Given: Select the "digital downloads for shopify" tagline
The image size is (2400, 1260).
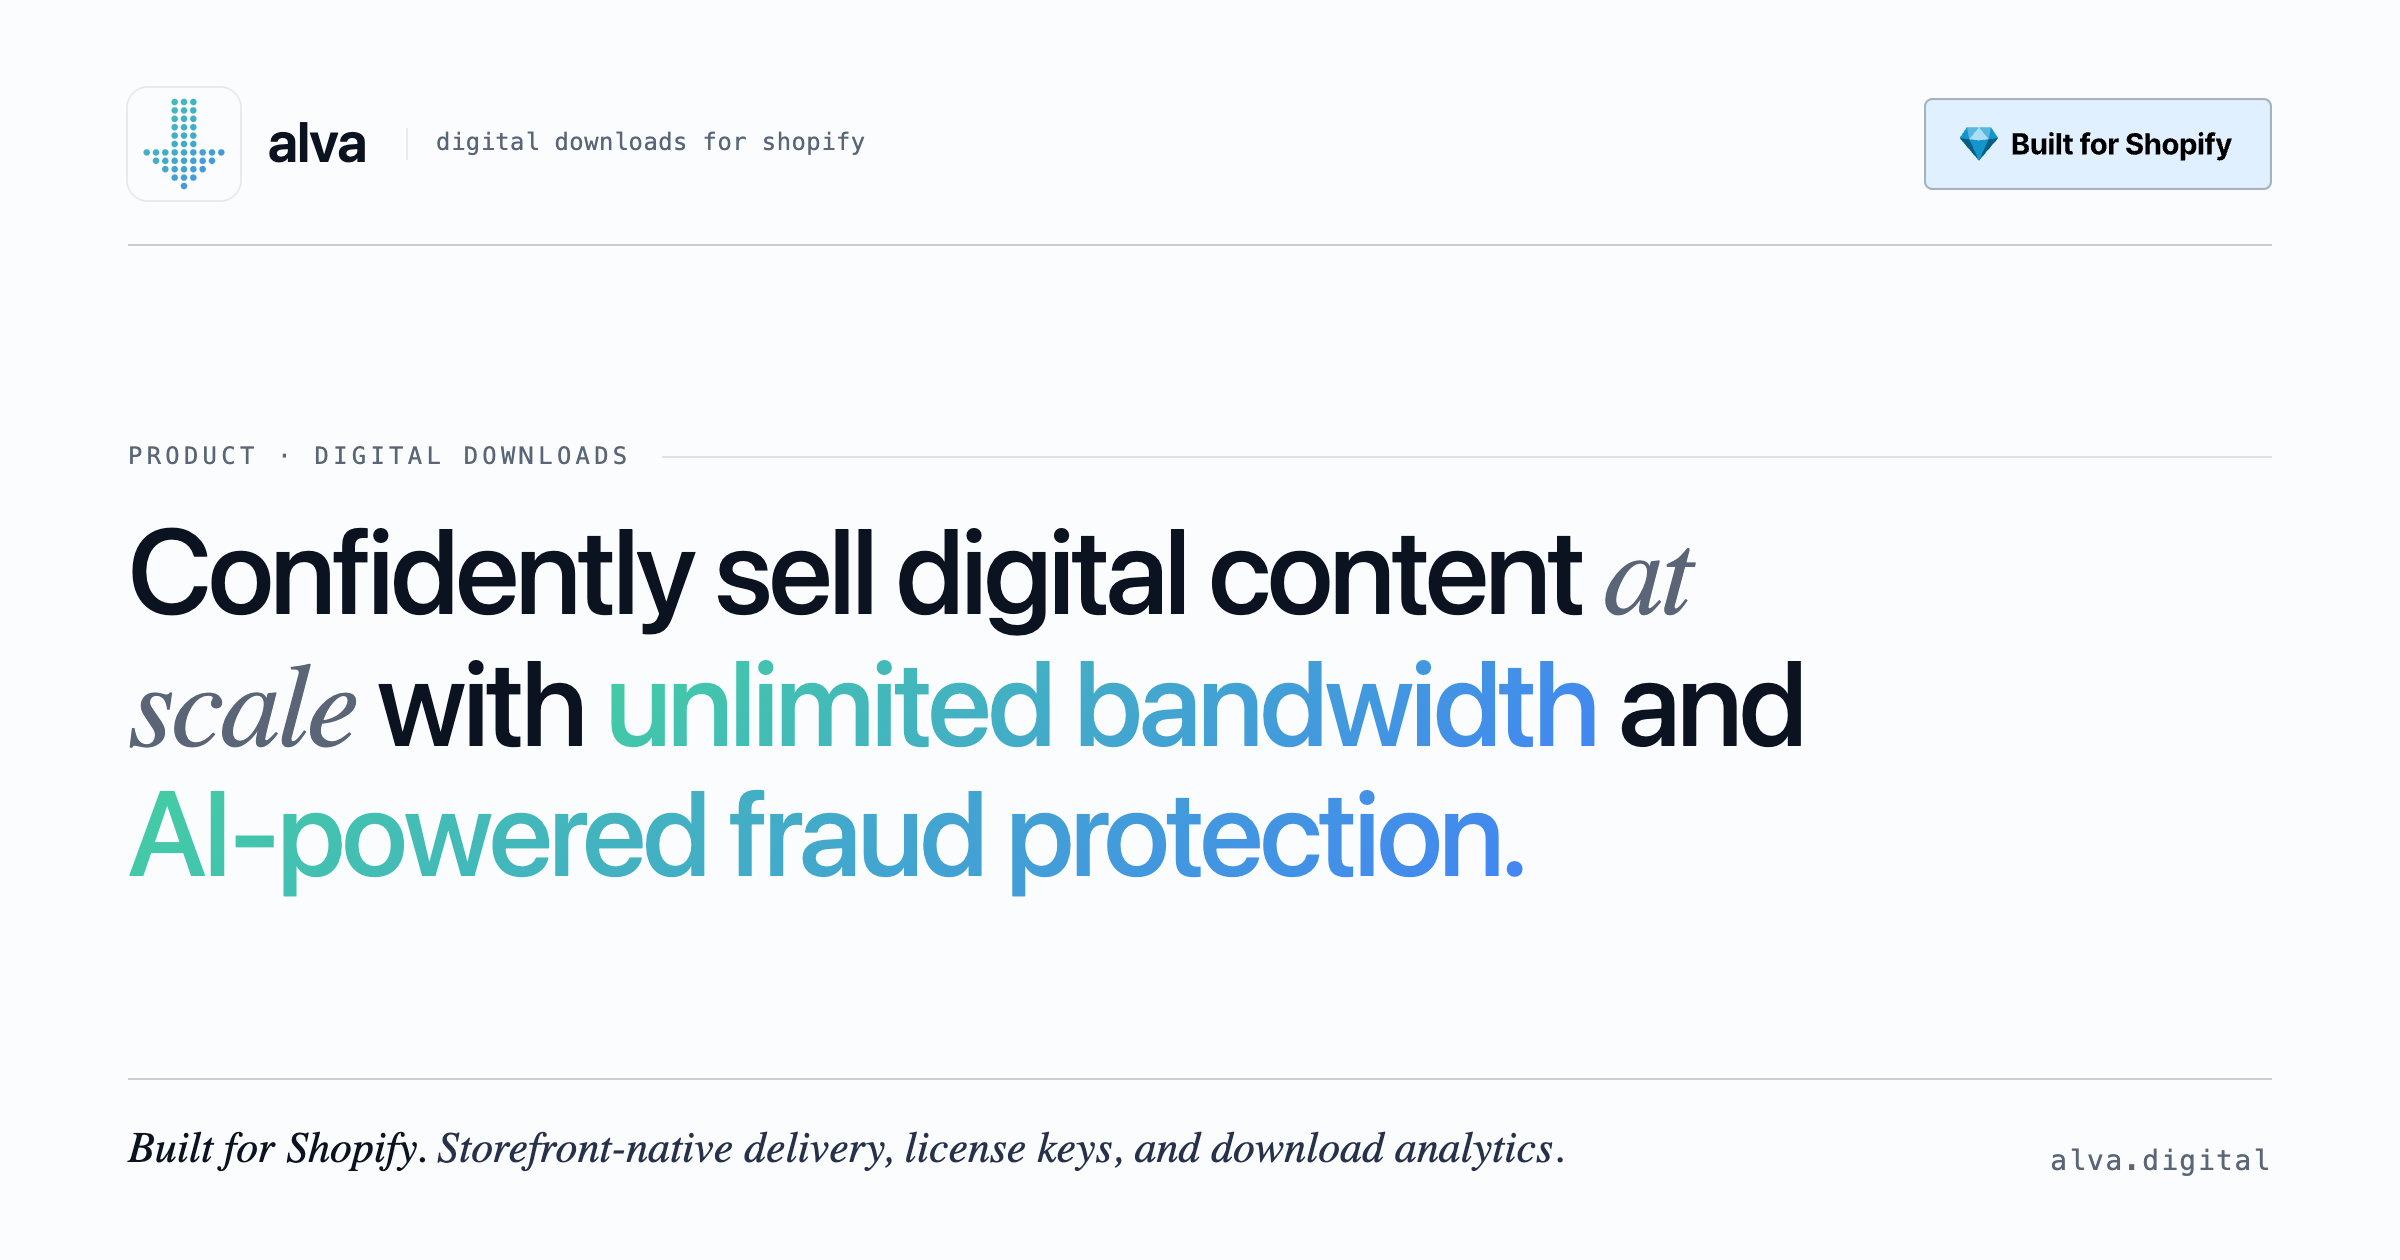Looking at the screenshot, I should [x=650, y=143].
